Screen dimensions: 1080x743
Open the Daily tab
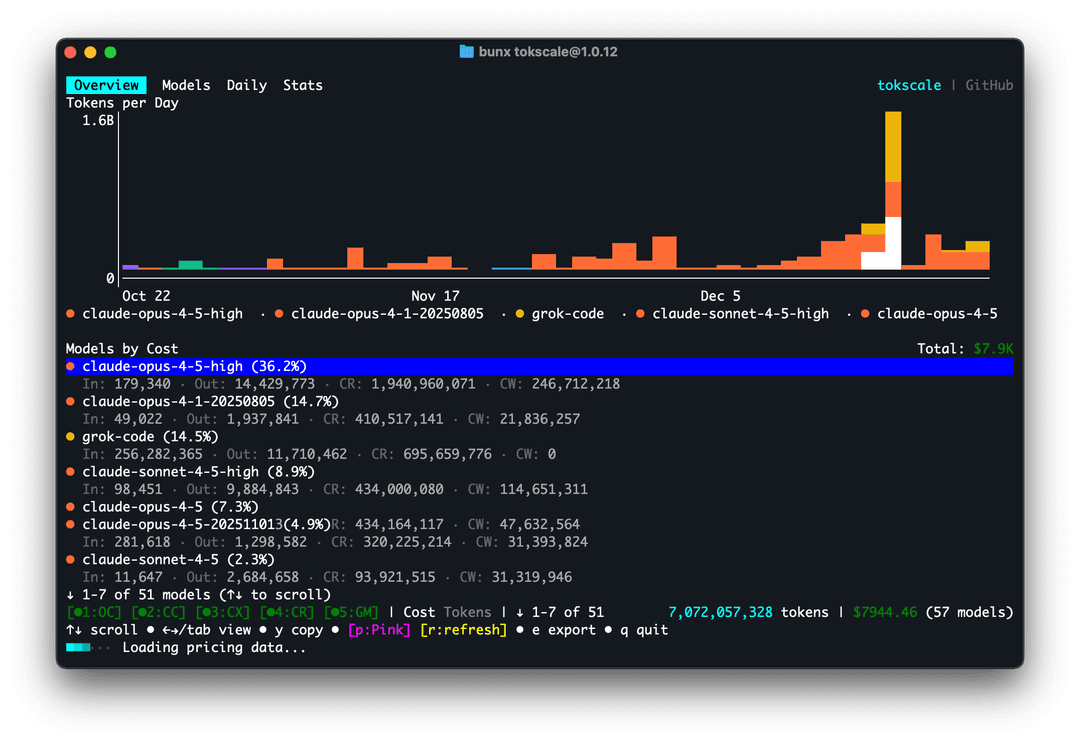pos(247,85)
